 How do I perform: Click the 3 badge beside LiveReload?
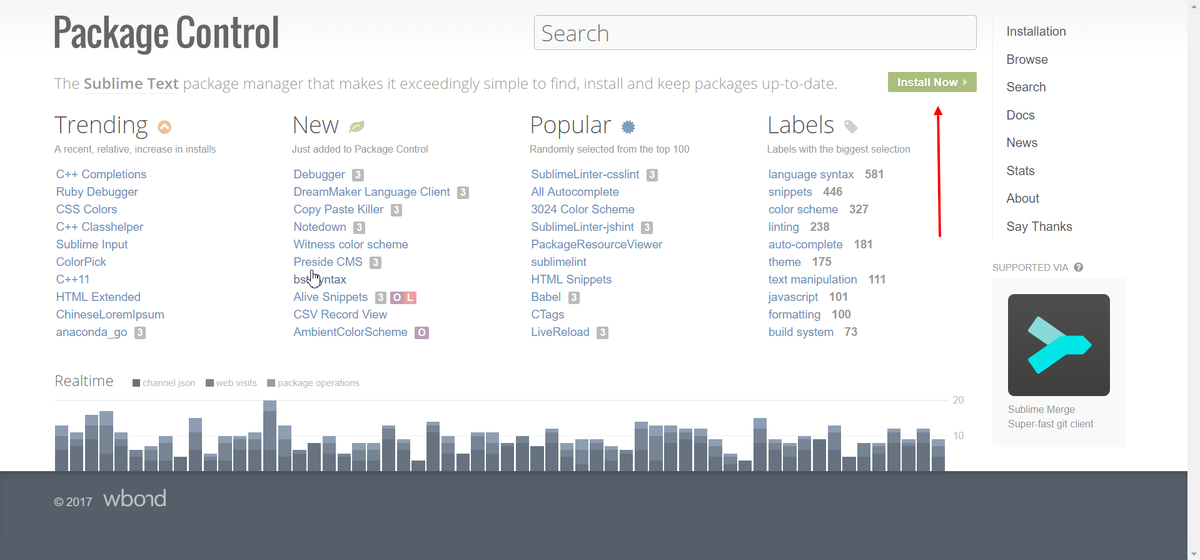tap(602, 333)
